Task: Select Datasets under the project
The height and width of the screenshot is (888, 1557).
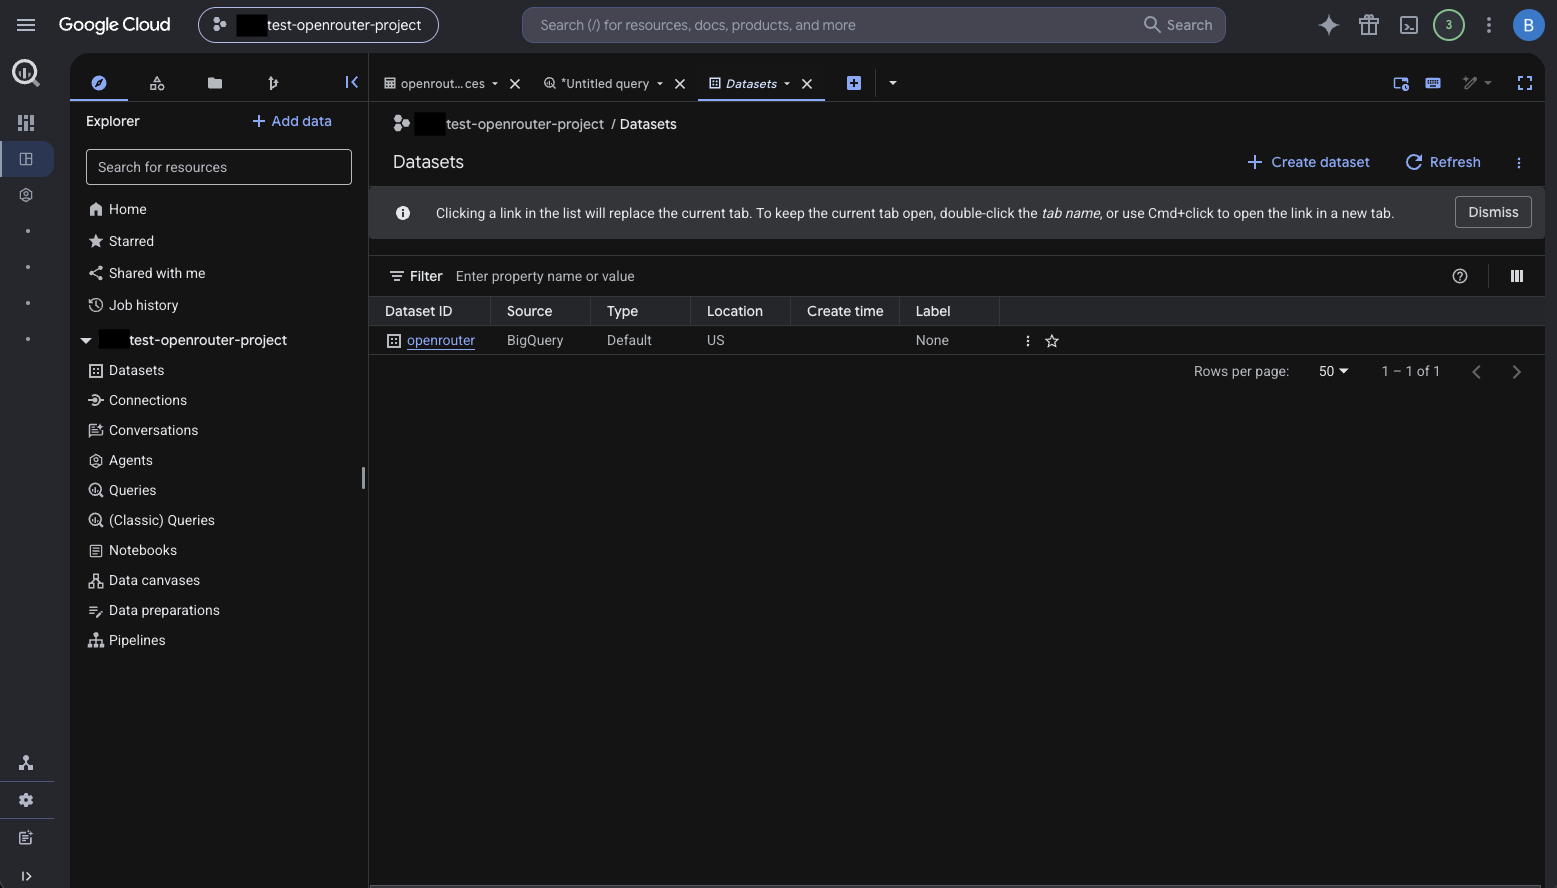Action: click(136, 370)
